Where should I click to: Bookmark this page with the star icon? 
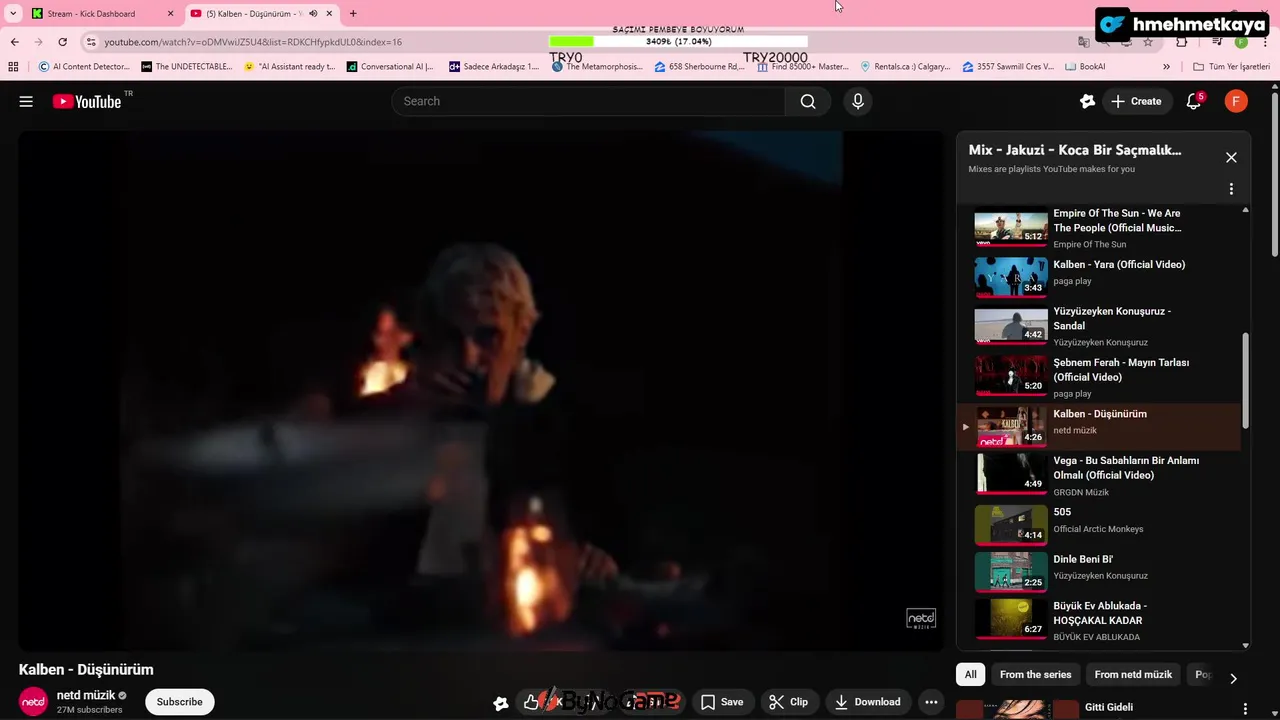pos(1148,42)
